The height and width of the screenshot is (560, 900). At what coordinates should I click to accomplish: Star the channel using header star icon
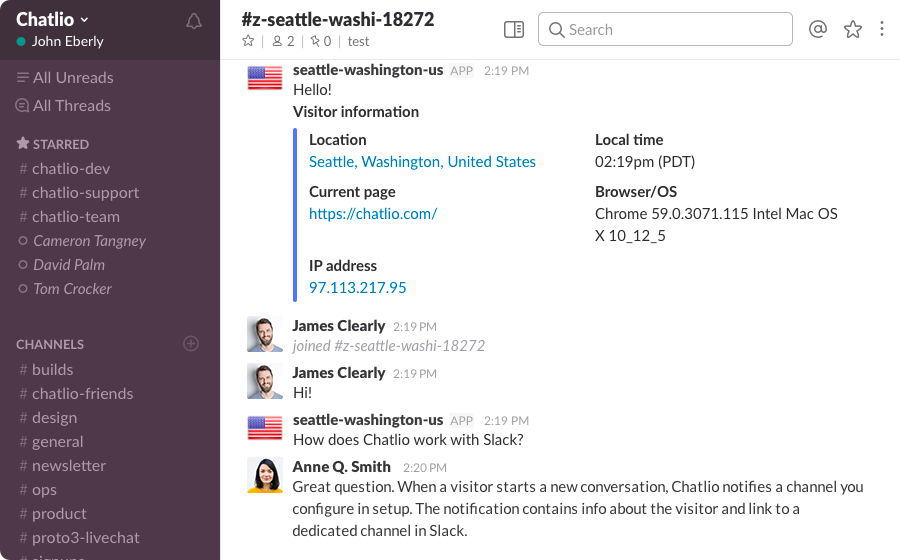point(248,41)
